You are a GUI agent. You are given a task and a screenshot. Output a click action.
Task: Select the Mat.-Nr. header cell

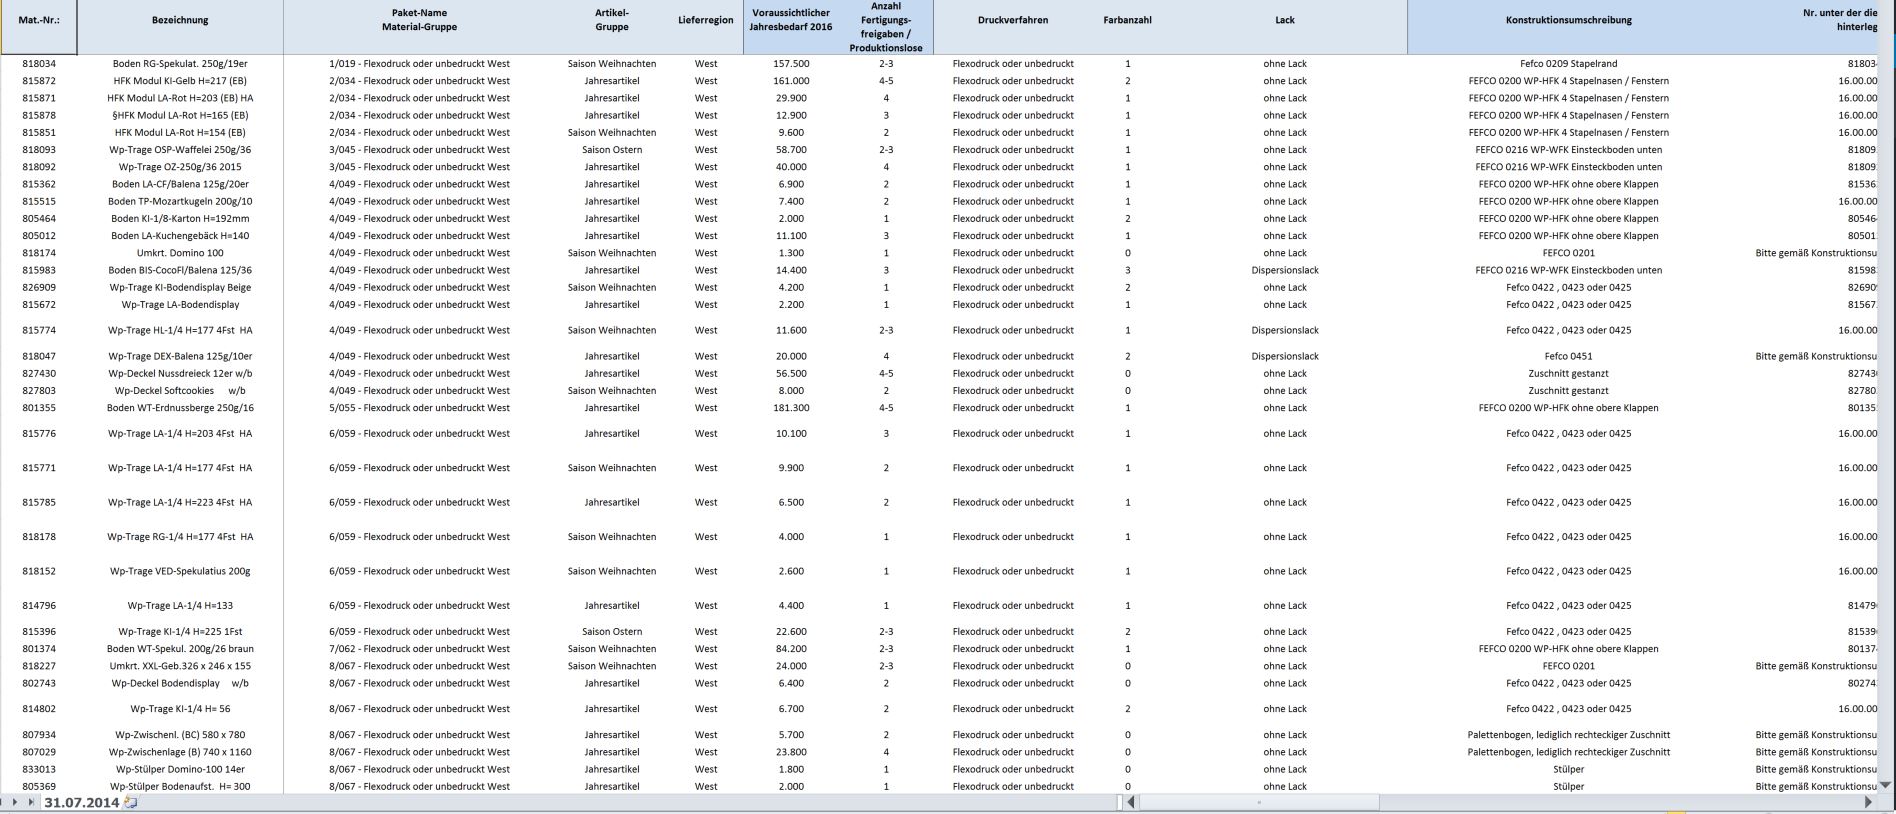[x=39, y=27]
